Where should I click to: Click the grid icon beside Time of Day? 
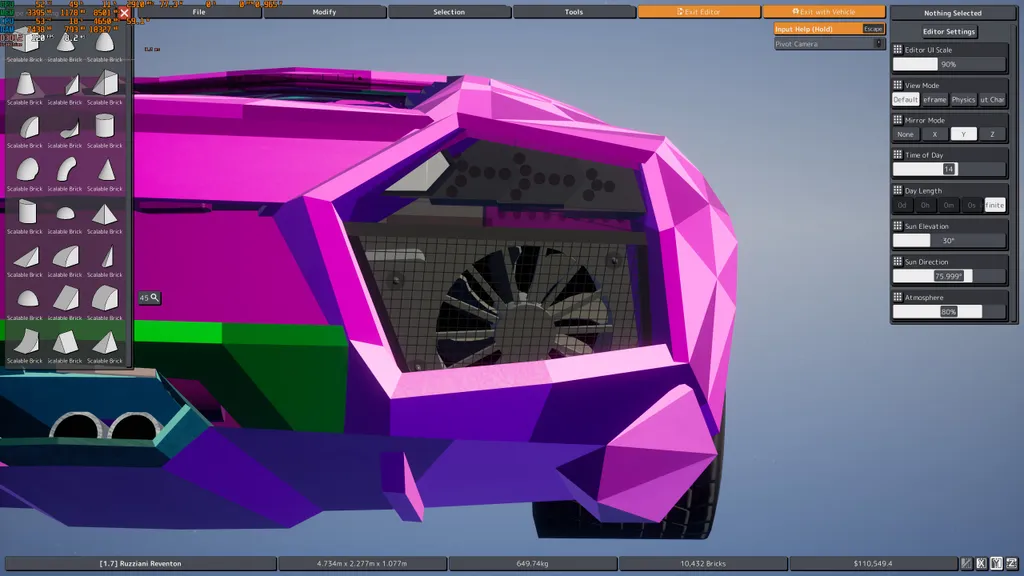(897, 155)
